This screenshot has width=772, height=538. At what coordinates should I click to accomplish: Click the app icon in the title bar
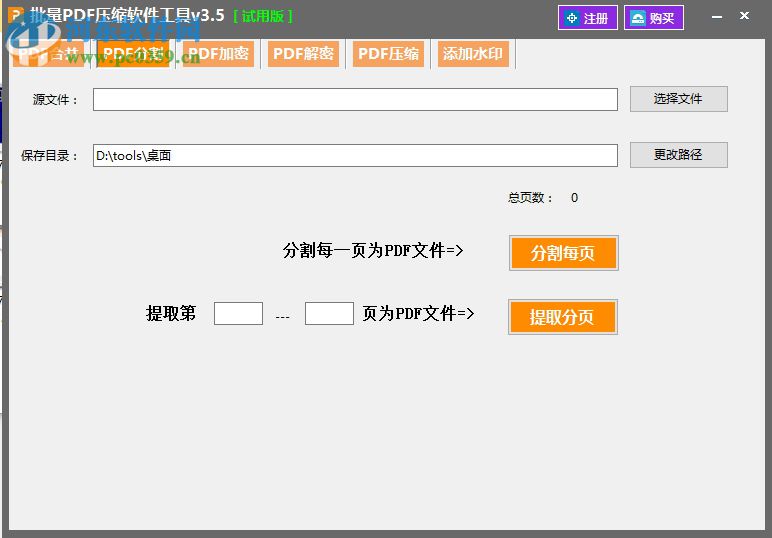[16, 15]
